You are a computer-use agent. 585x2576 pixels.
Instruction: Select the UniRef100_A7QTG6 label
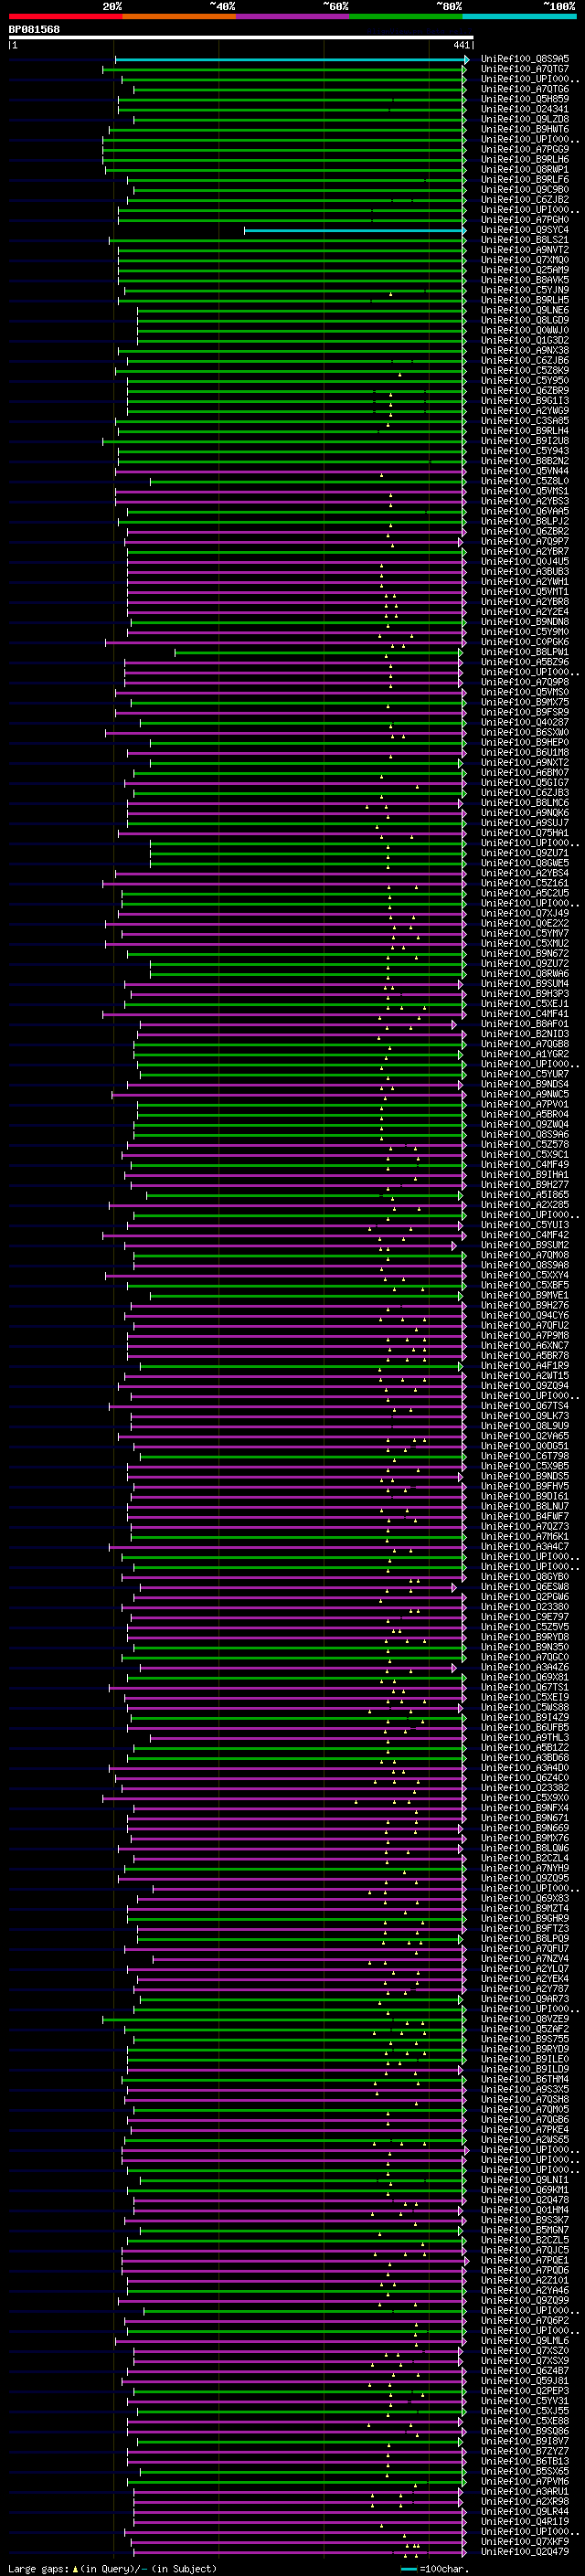coord(525,89)
